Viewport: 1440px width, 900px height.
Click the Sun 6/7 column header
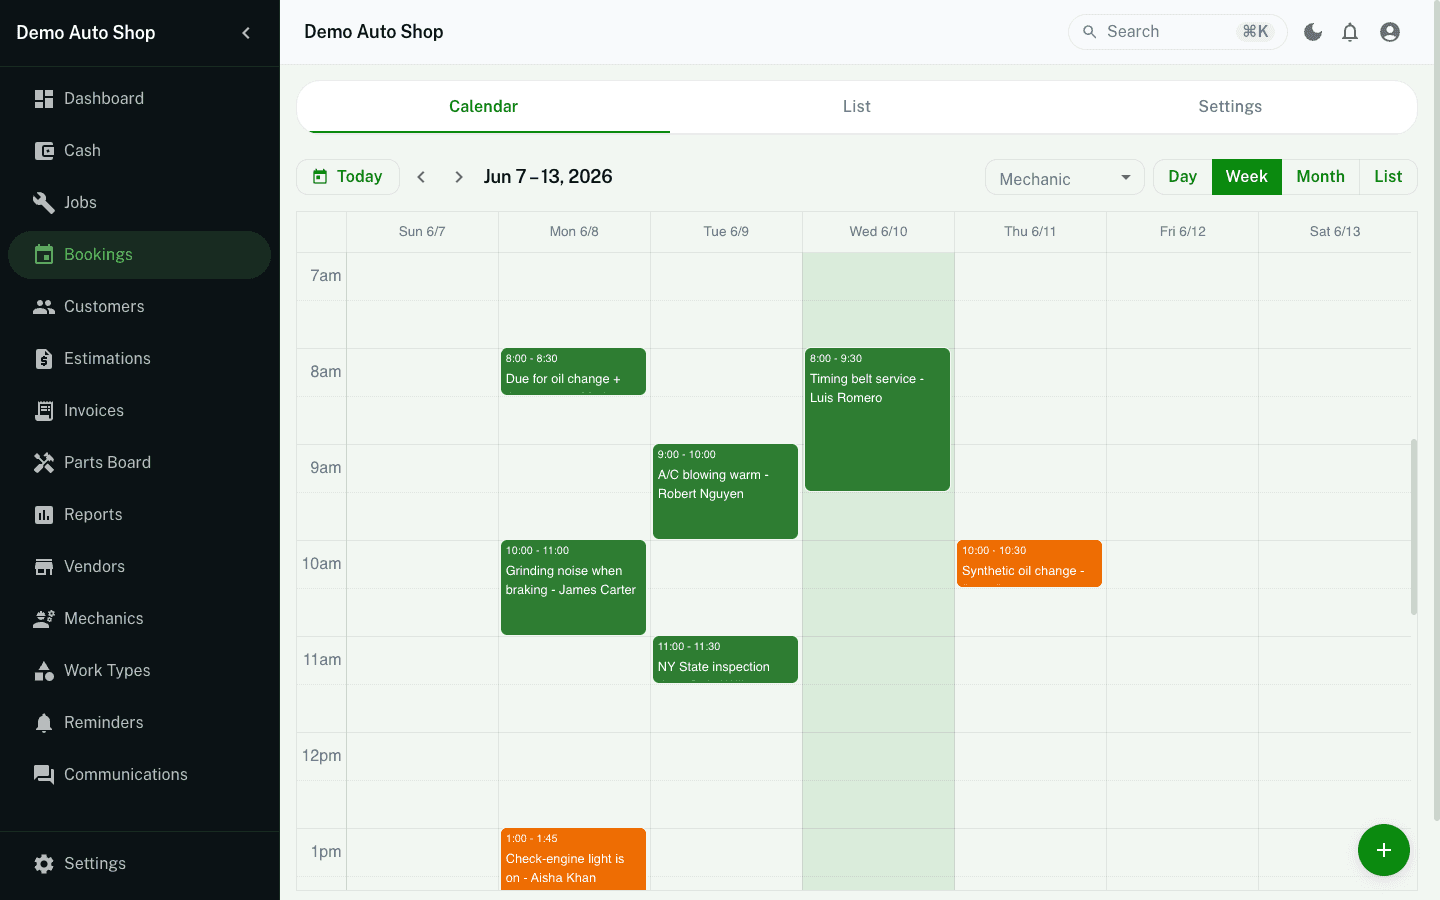point(422,232)
